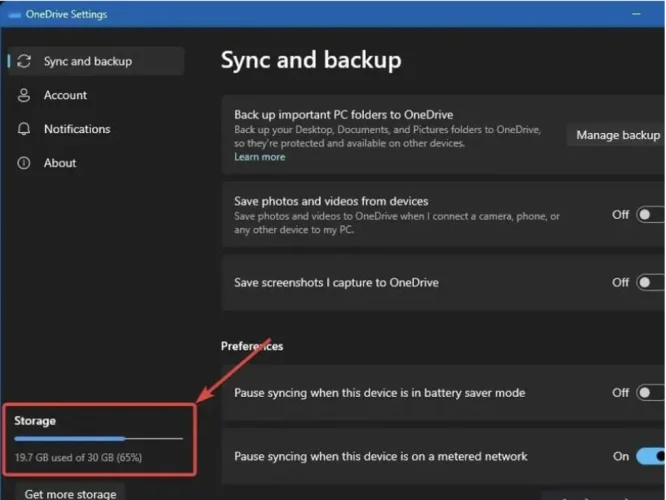666x500 pixels.
Task: Click the sync arrows icon in sidebar
Action: [25, 61]
